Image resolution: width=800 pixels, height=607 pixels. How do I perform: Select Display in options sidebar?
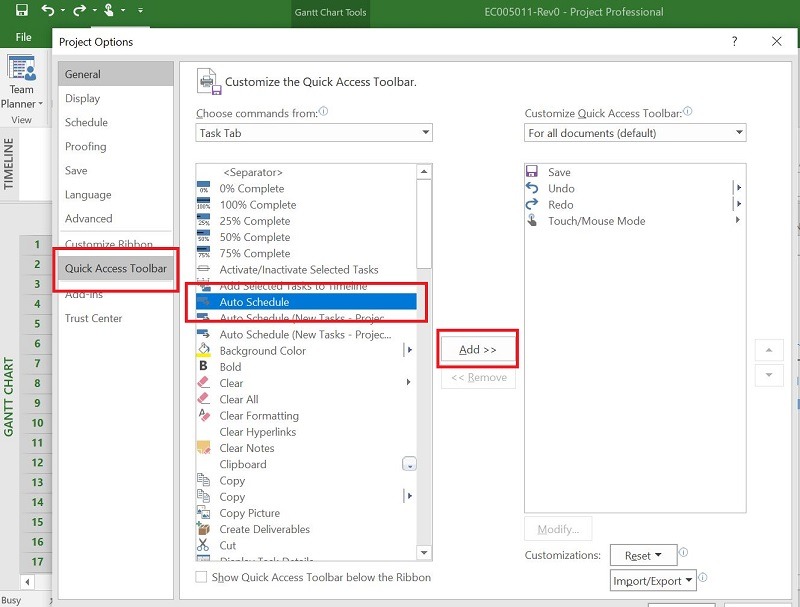116,98
